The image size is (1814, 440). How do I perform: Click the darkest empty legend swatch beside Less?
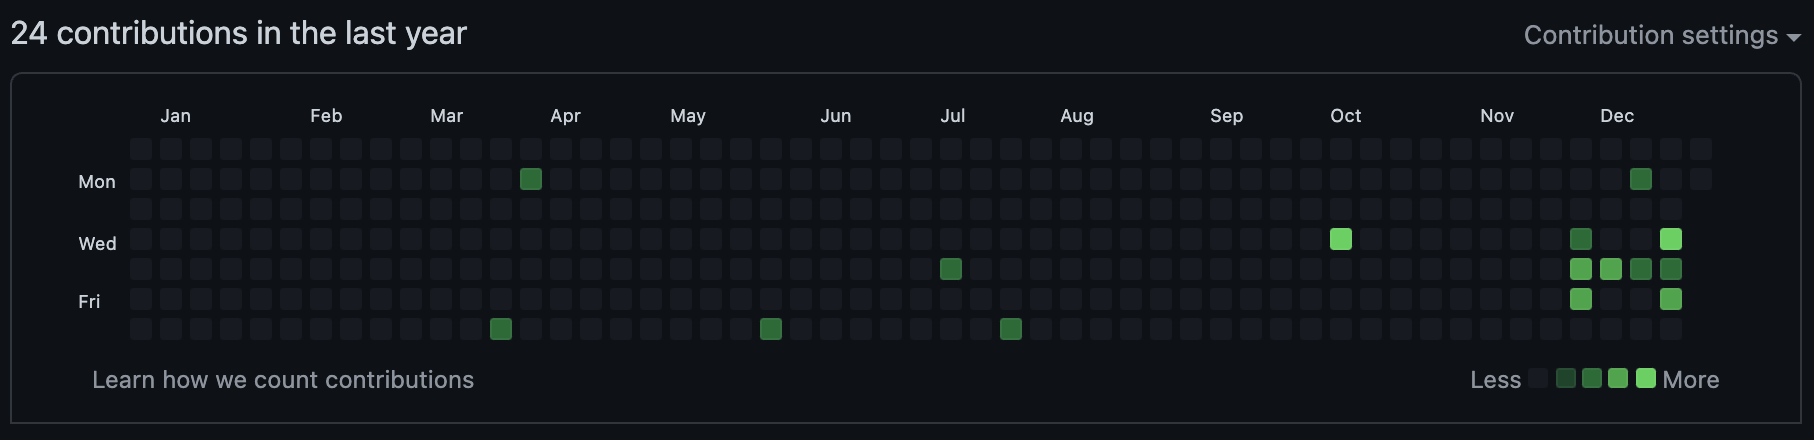tap(1538, 378)
